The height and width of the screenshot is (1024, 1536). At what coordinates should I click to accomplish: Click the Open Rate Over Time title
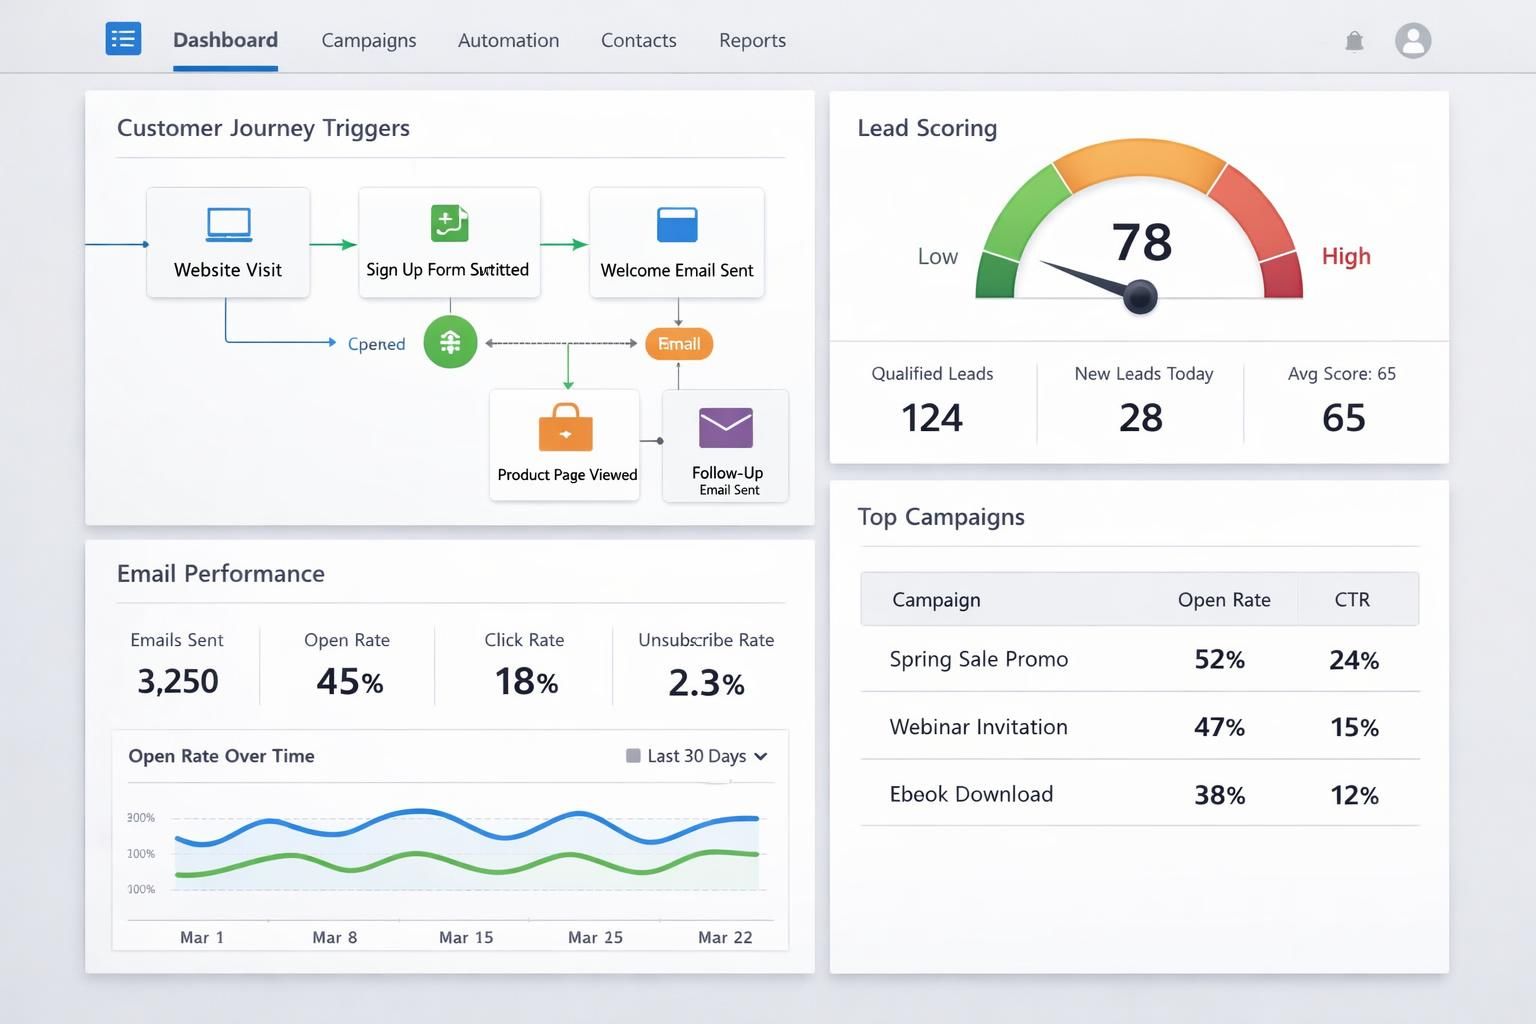[221, 756]
